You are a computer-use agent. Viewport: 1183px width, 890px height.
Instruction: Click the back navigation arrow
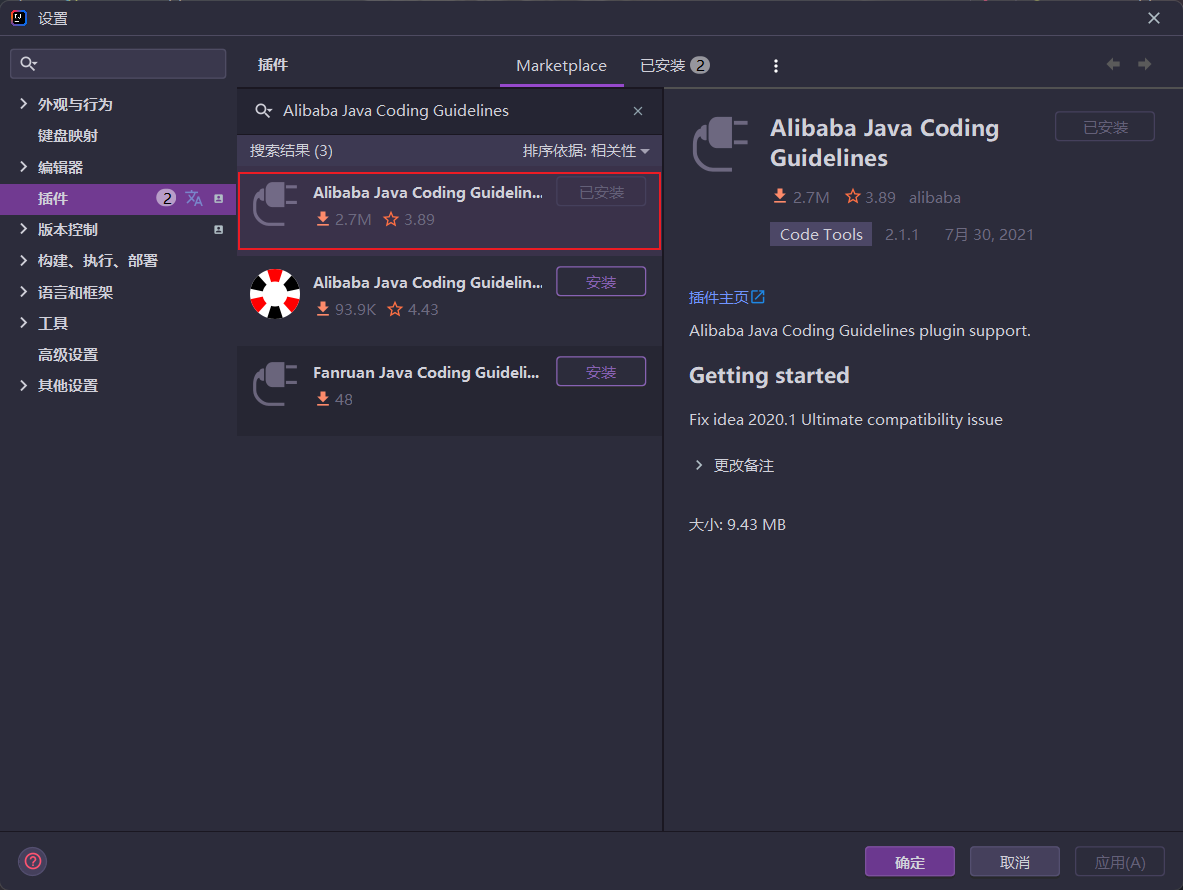click(x=1114, y=64)
